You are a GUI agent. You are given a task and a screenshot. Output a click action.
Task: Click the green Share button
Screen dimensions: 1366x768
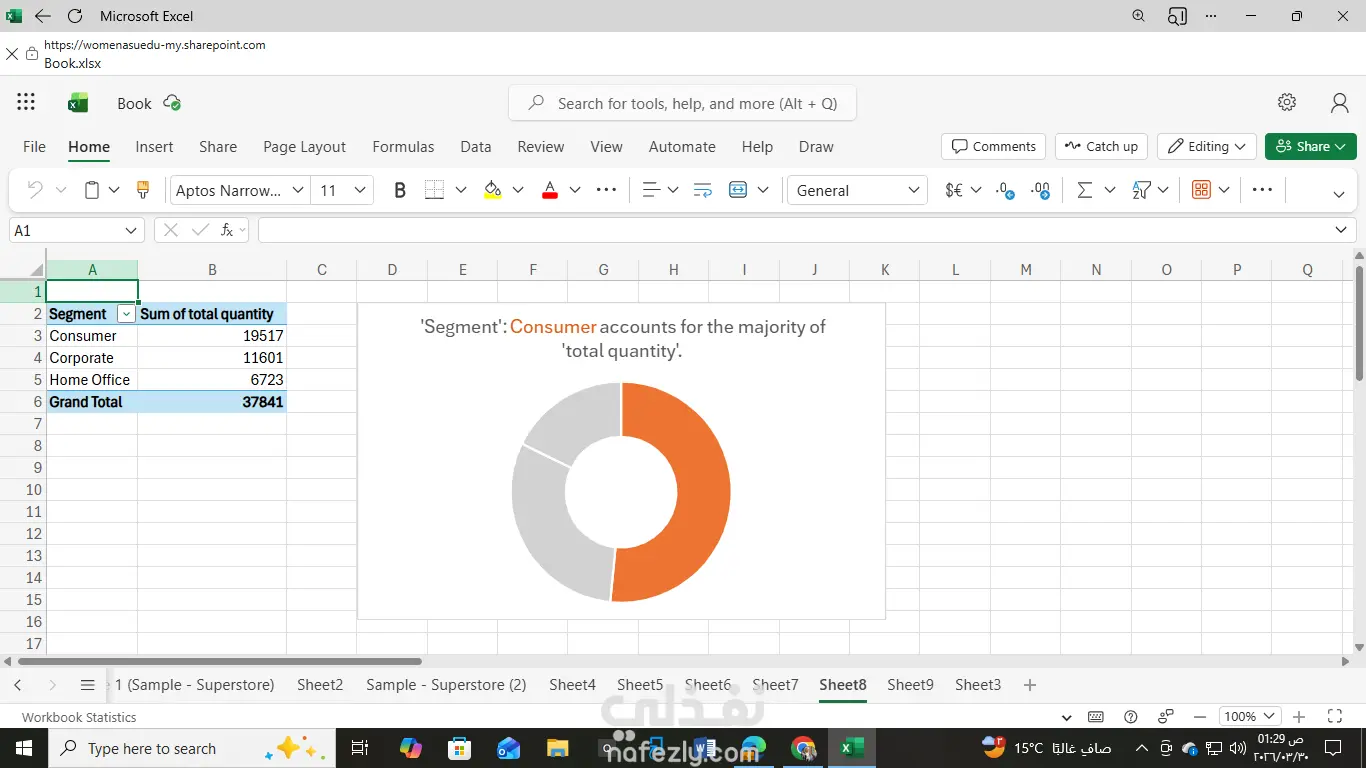(1311, 146)
